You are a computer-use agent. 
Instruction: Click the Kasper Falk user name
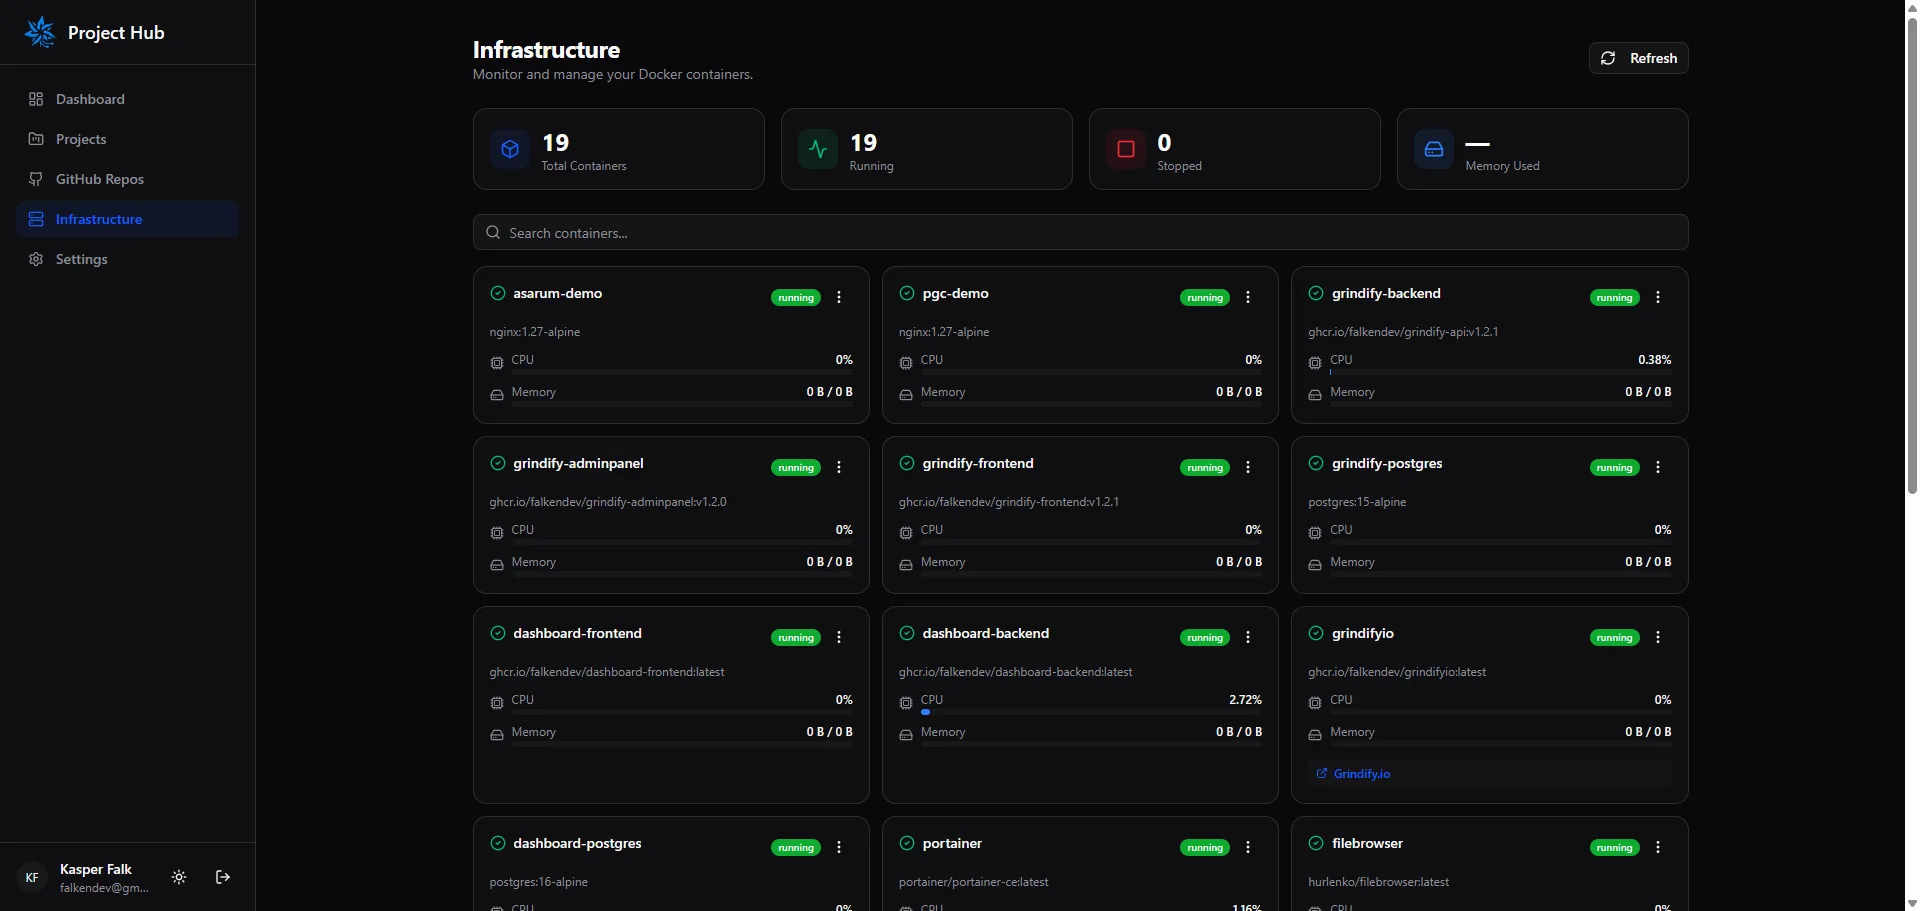[96, 869]
